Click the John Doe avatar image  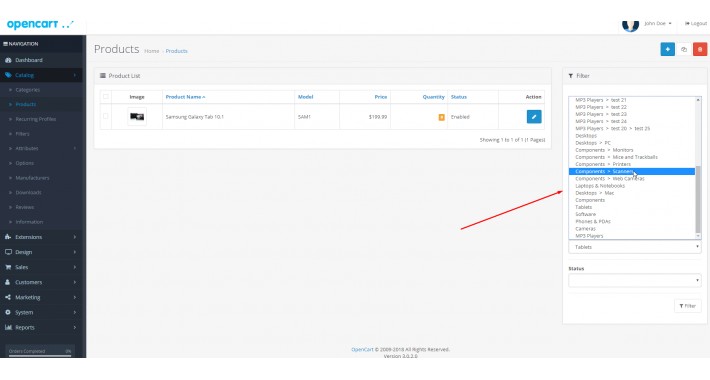pos(630,25)
